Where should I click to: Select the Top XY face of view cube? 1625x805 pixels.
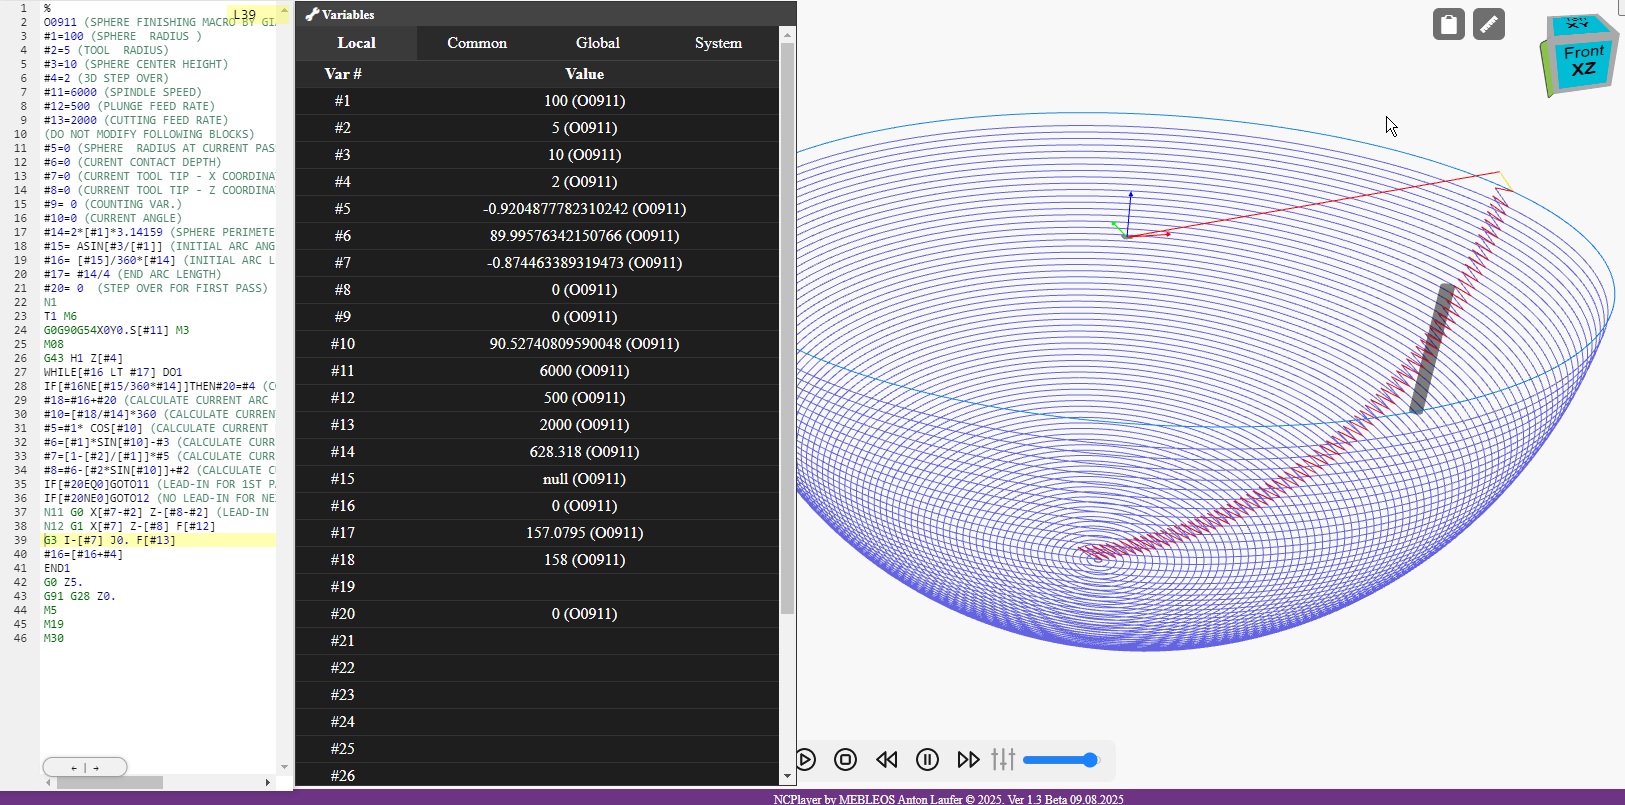[1577, 22]
